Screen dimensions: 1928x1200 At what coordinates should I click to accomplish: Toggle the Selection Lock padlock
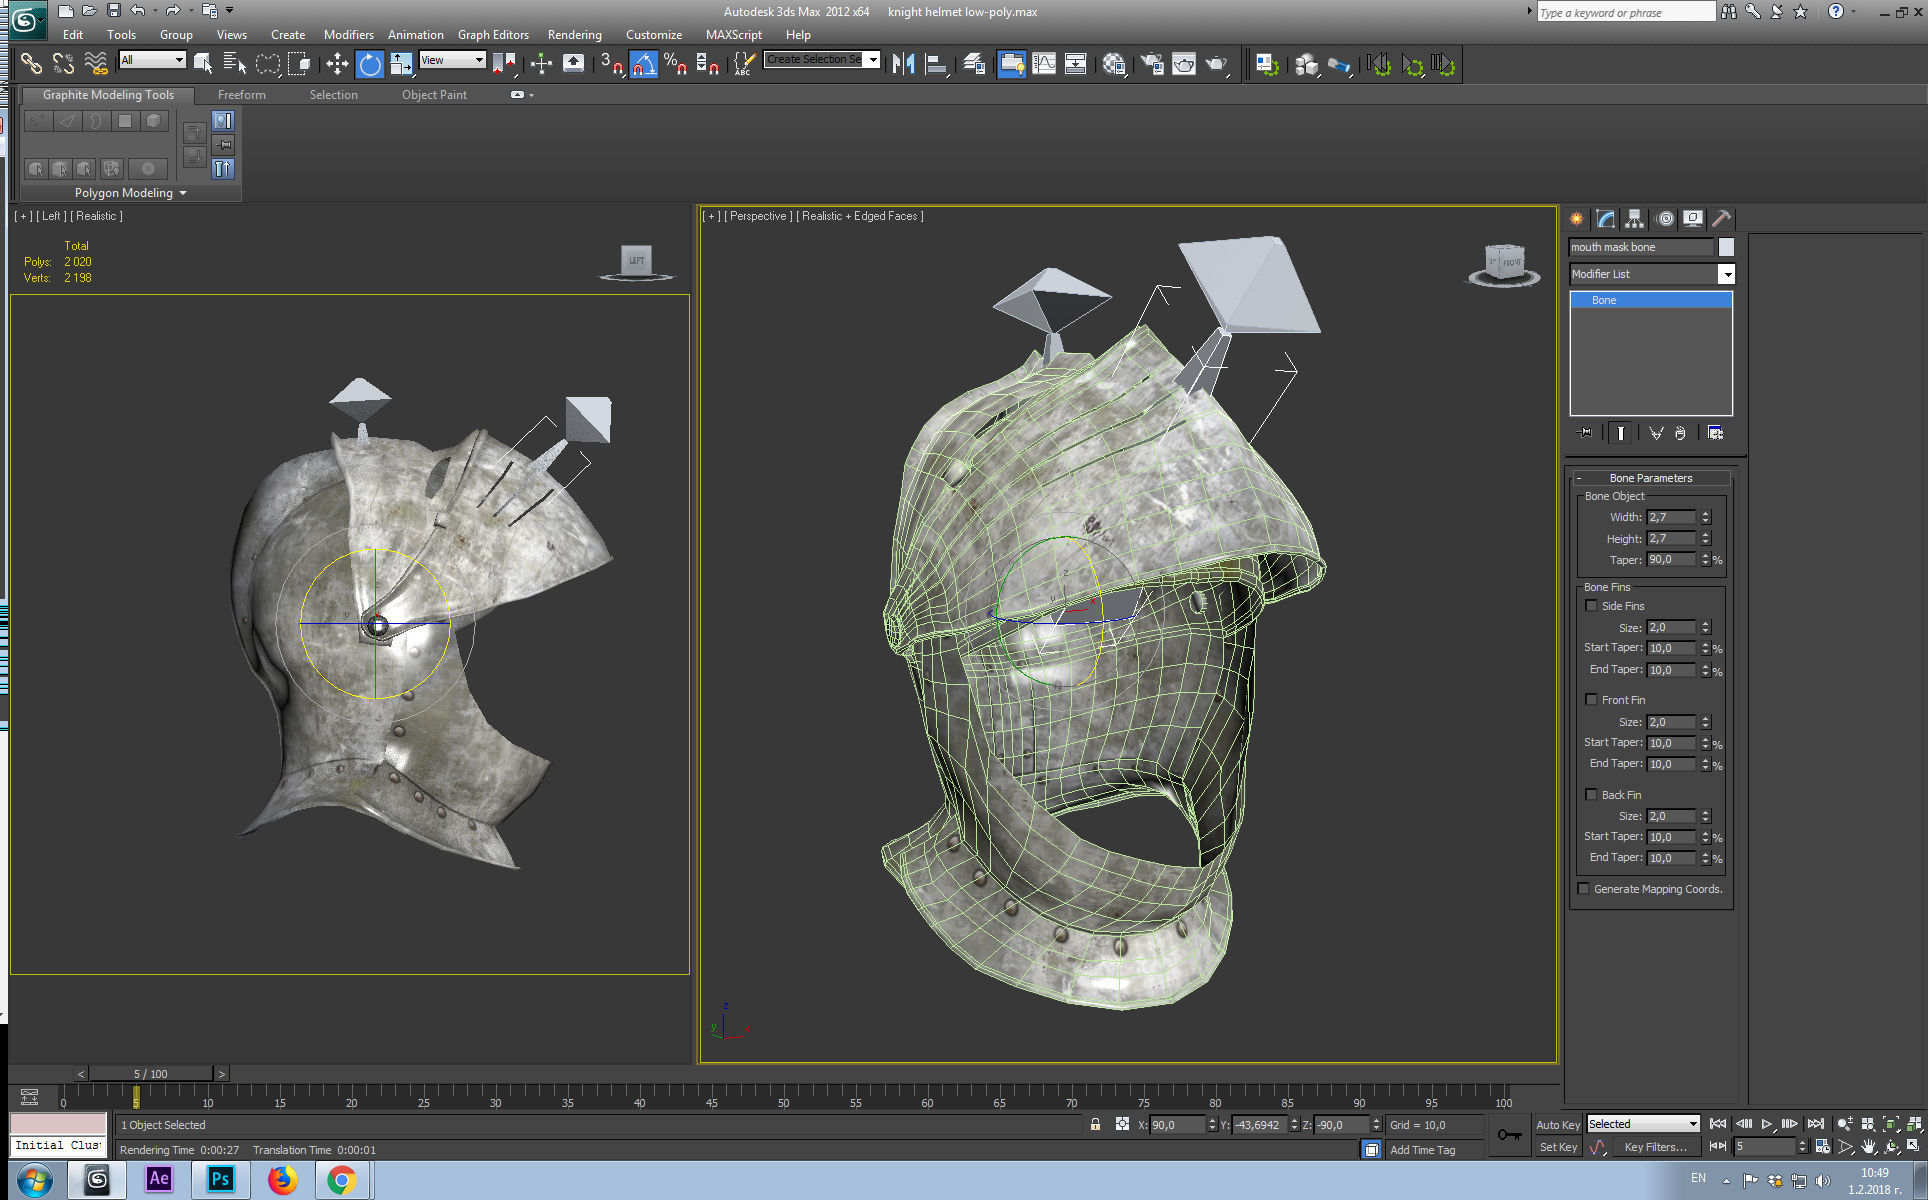[x=1095, y=1125]
